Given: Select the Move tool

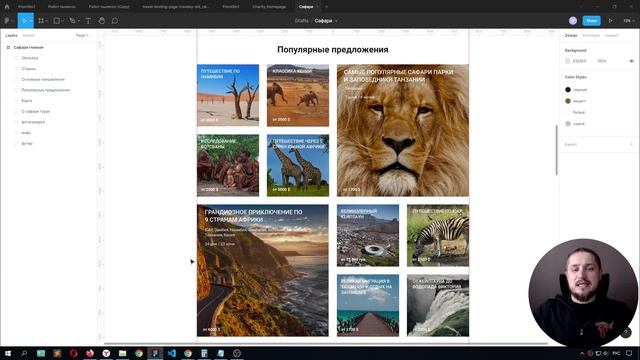Looking at the screenshot, I should click(24, 21).
